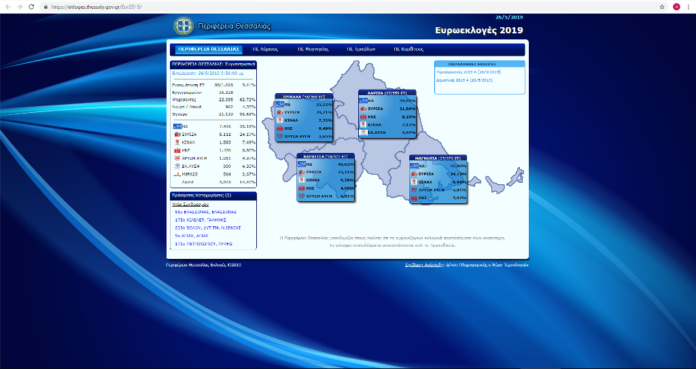Viewport: 696px width, 369px height.
Task: Click the Περιφέρεια Θεσσαλίας emblem logo
Action: click(183, 26)
